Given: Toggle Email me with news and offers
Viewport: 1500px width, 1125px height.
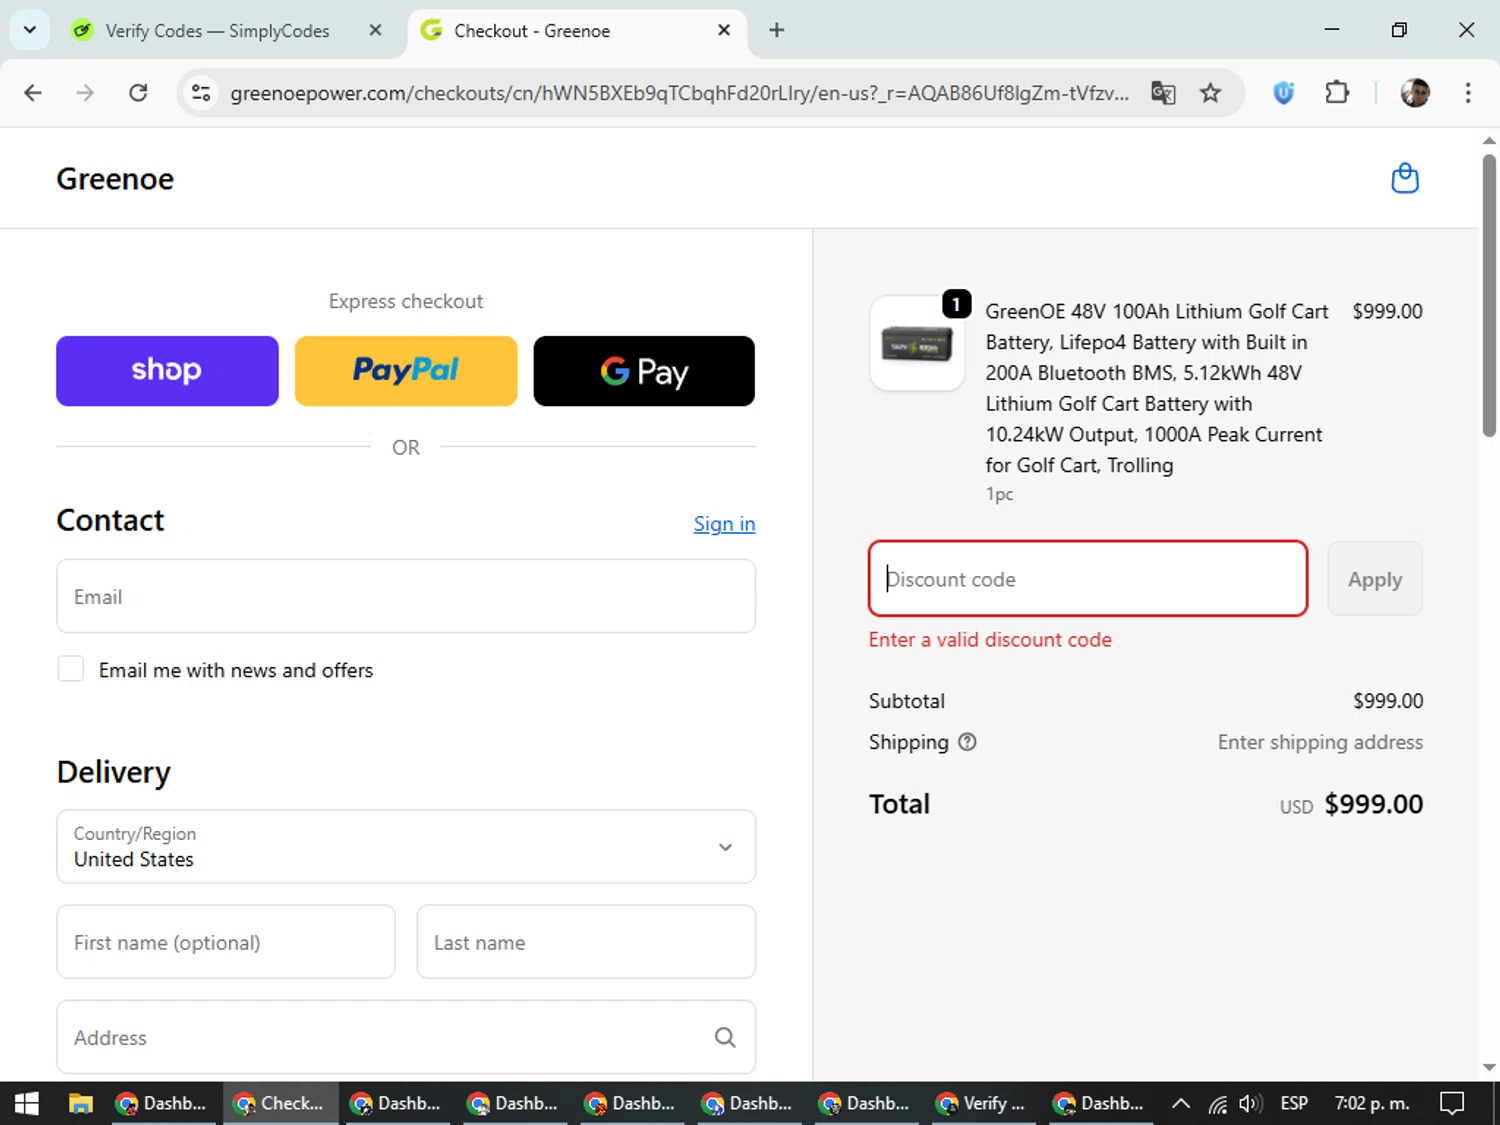Looking at the screenshot, I should [x=71, y=669].
